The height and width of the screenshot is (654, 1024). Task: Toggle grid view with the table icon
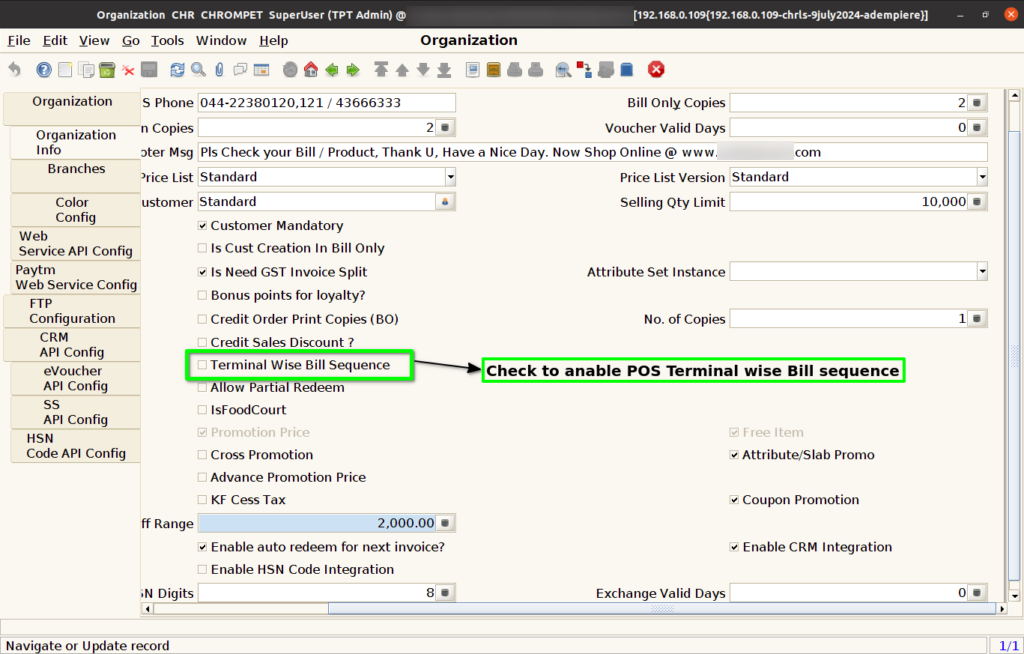pyautogui.click(x=261, y=69)
